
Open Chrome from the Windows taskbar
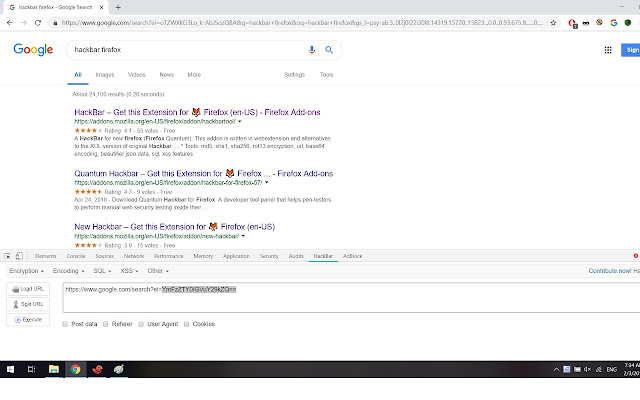tap(75, 369)
